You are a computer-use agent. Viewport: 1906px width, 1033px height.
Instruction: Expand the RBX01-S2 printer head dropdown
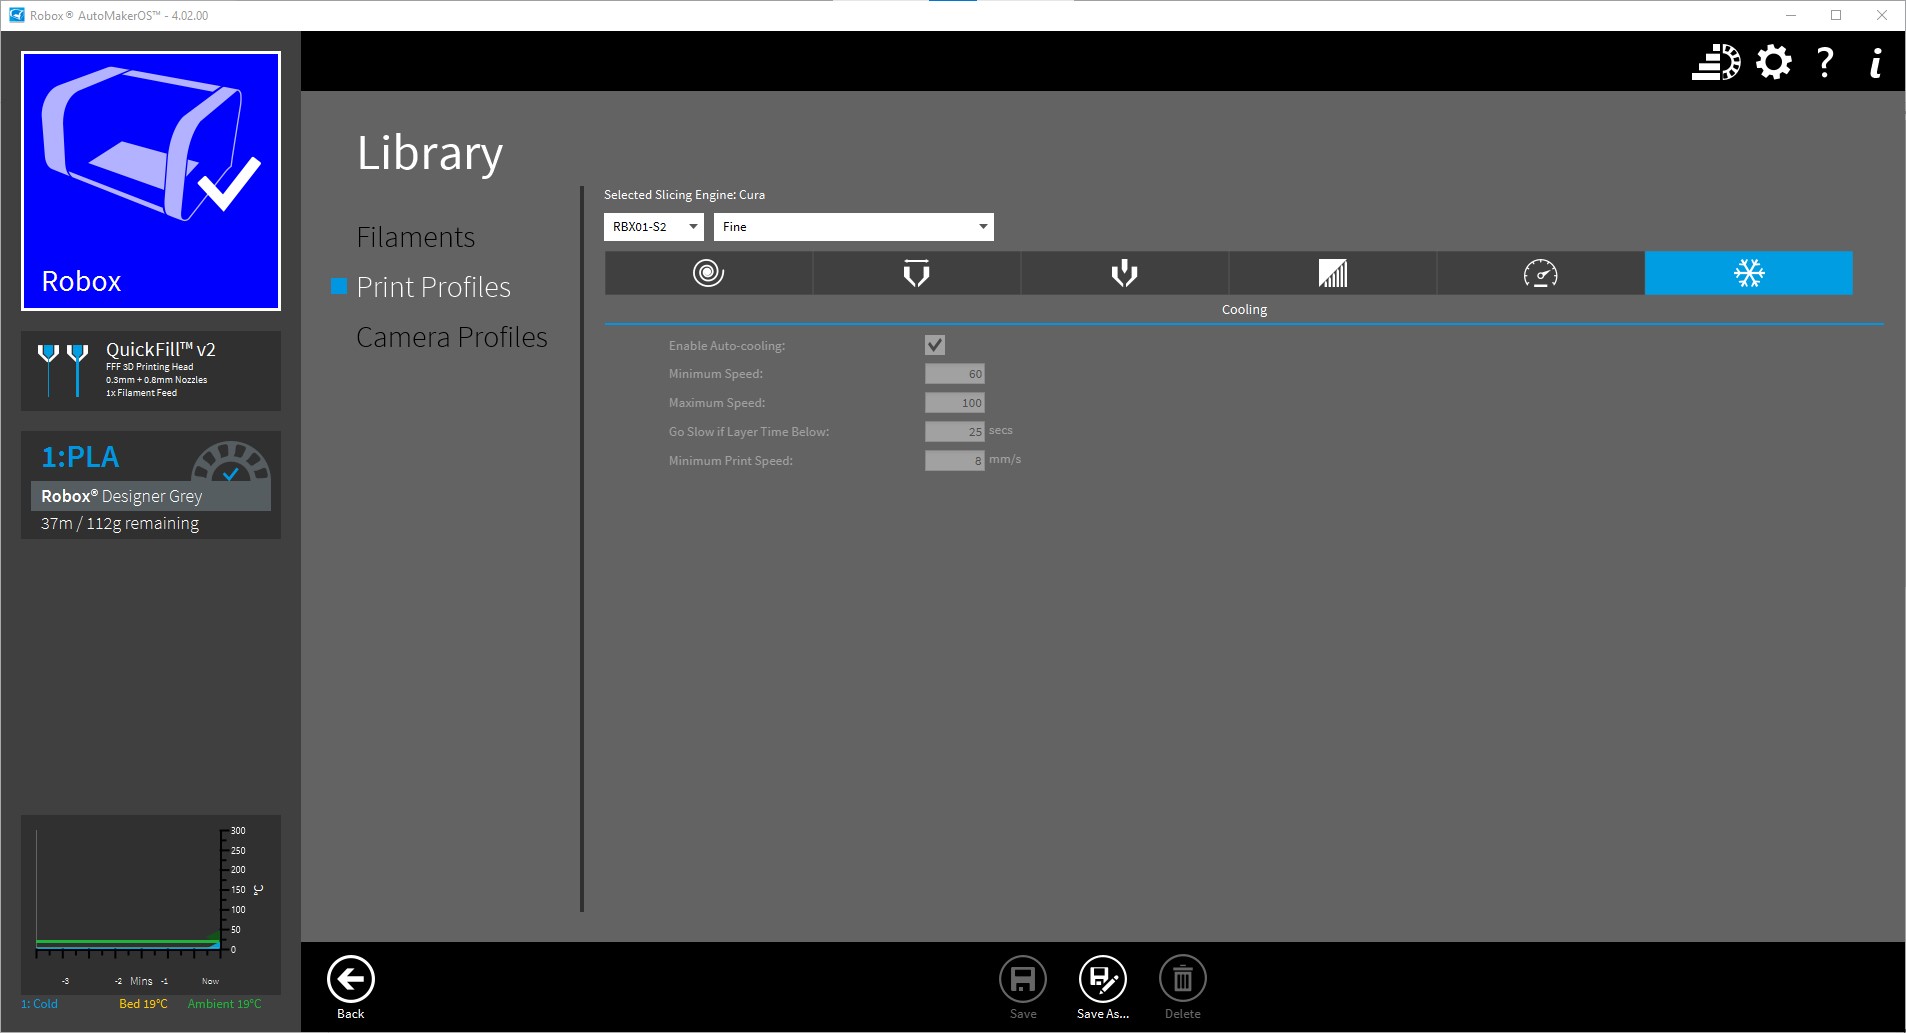[654, 227]
